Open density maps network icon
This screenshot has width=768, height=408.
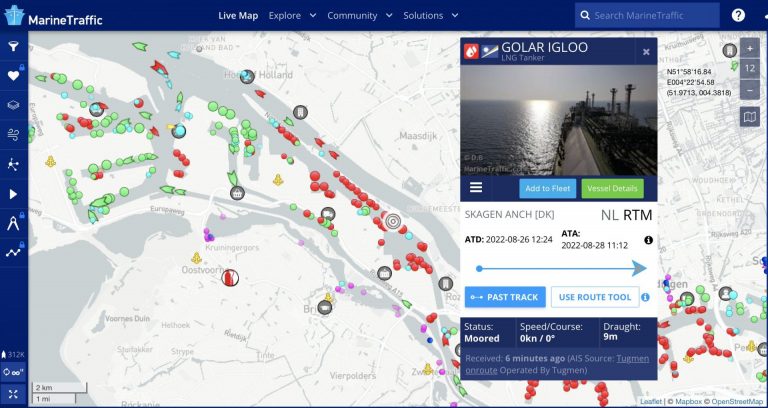[13, 164]
